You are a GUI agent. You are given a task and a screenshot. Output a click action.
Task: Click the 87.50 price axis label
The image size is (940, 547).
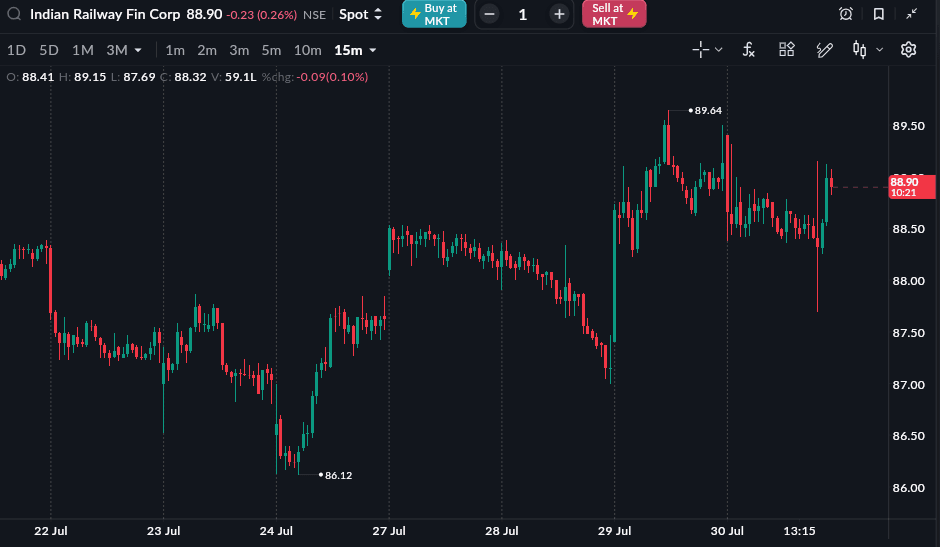click(908, 333)
